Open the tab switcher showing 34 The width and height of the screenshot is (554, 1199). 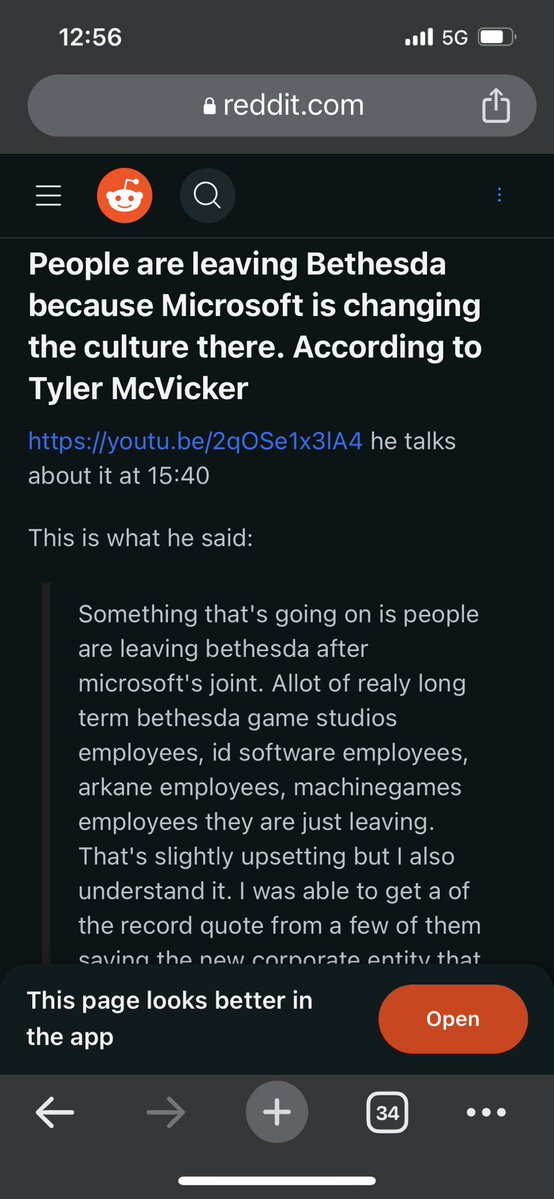coord(387,1113)
